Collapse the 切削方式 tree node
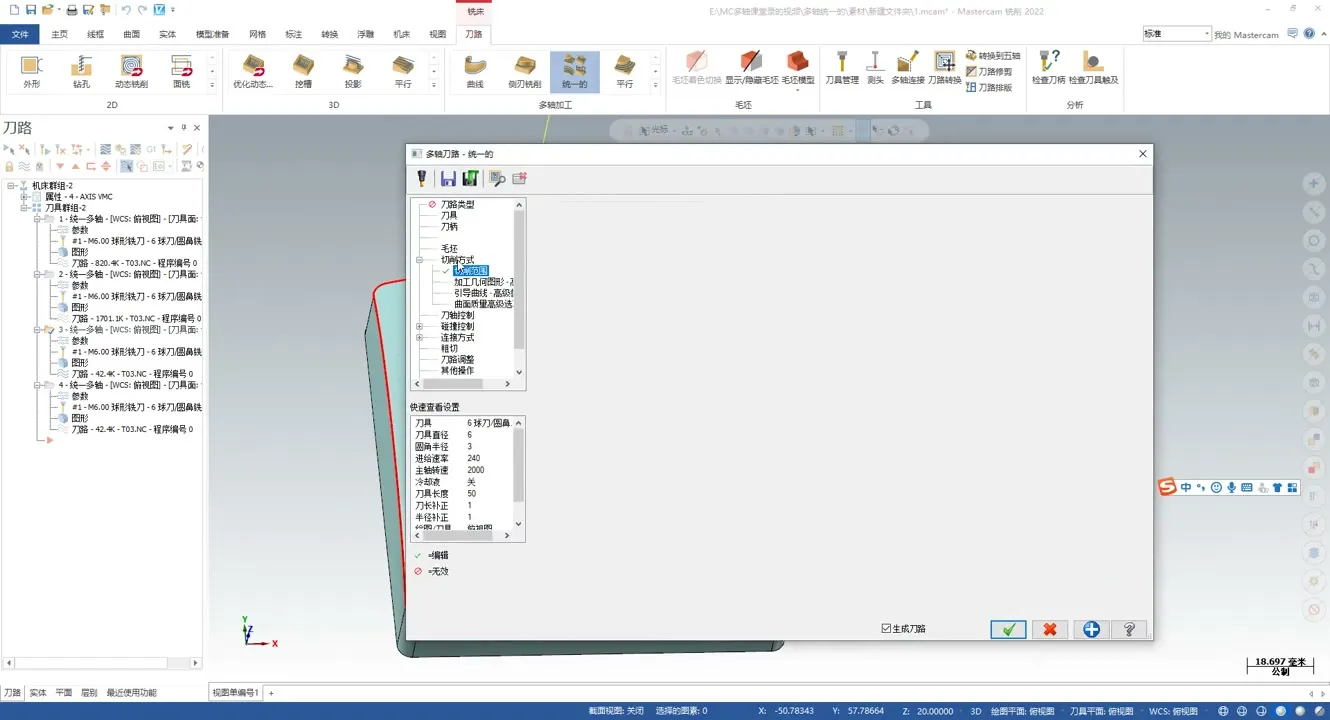This screenshot has width=1330, height=720. pos(420,260)
